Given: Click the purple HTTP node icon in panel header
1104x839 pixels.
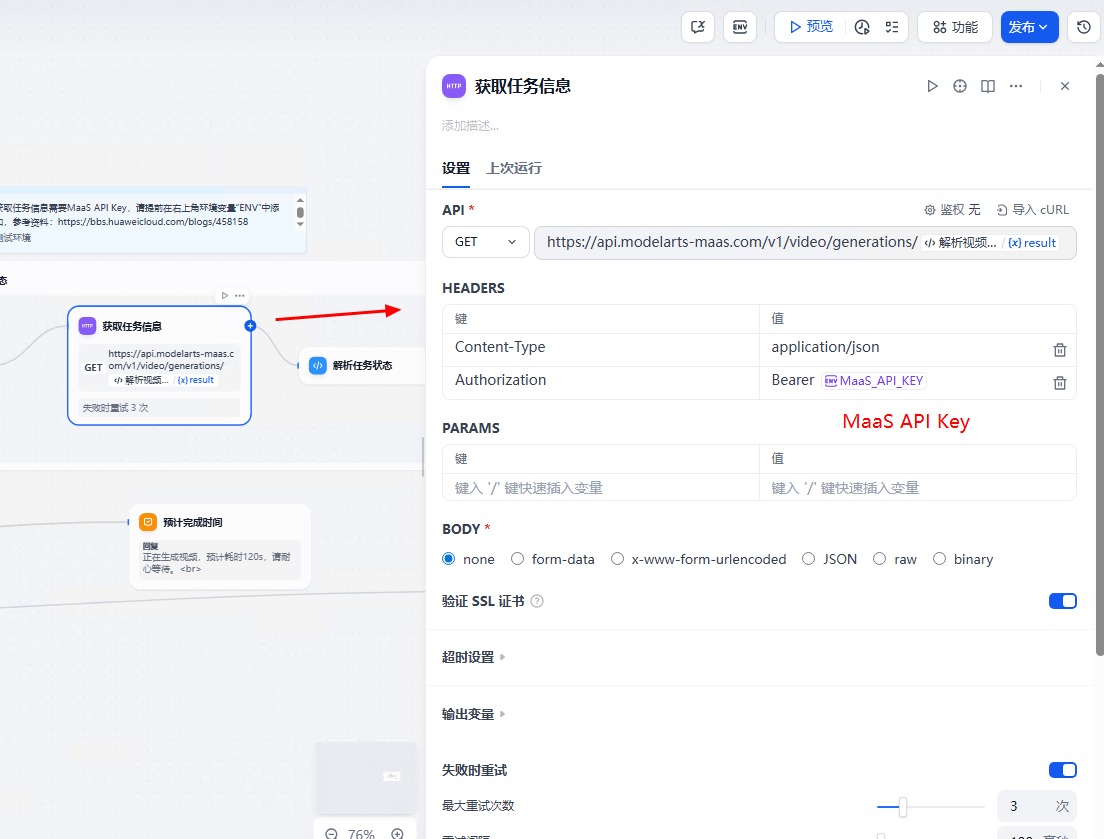Looking at the screenshot, I should tap(454, 86).
